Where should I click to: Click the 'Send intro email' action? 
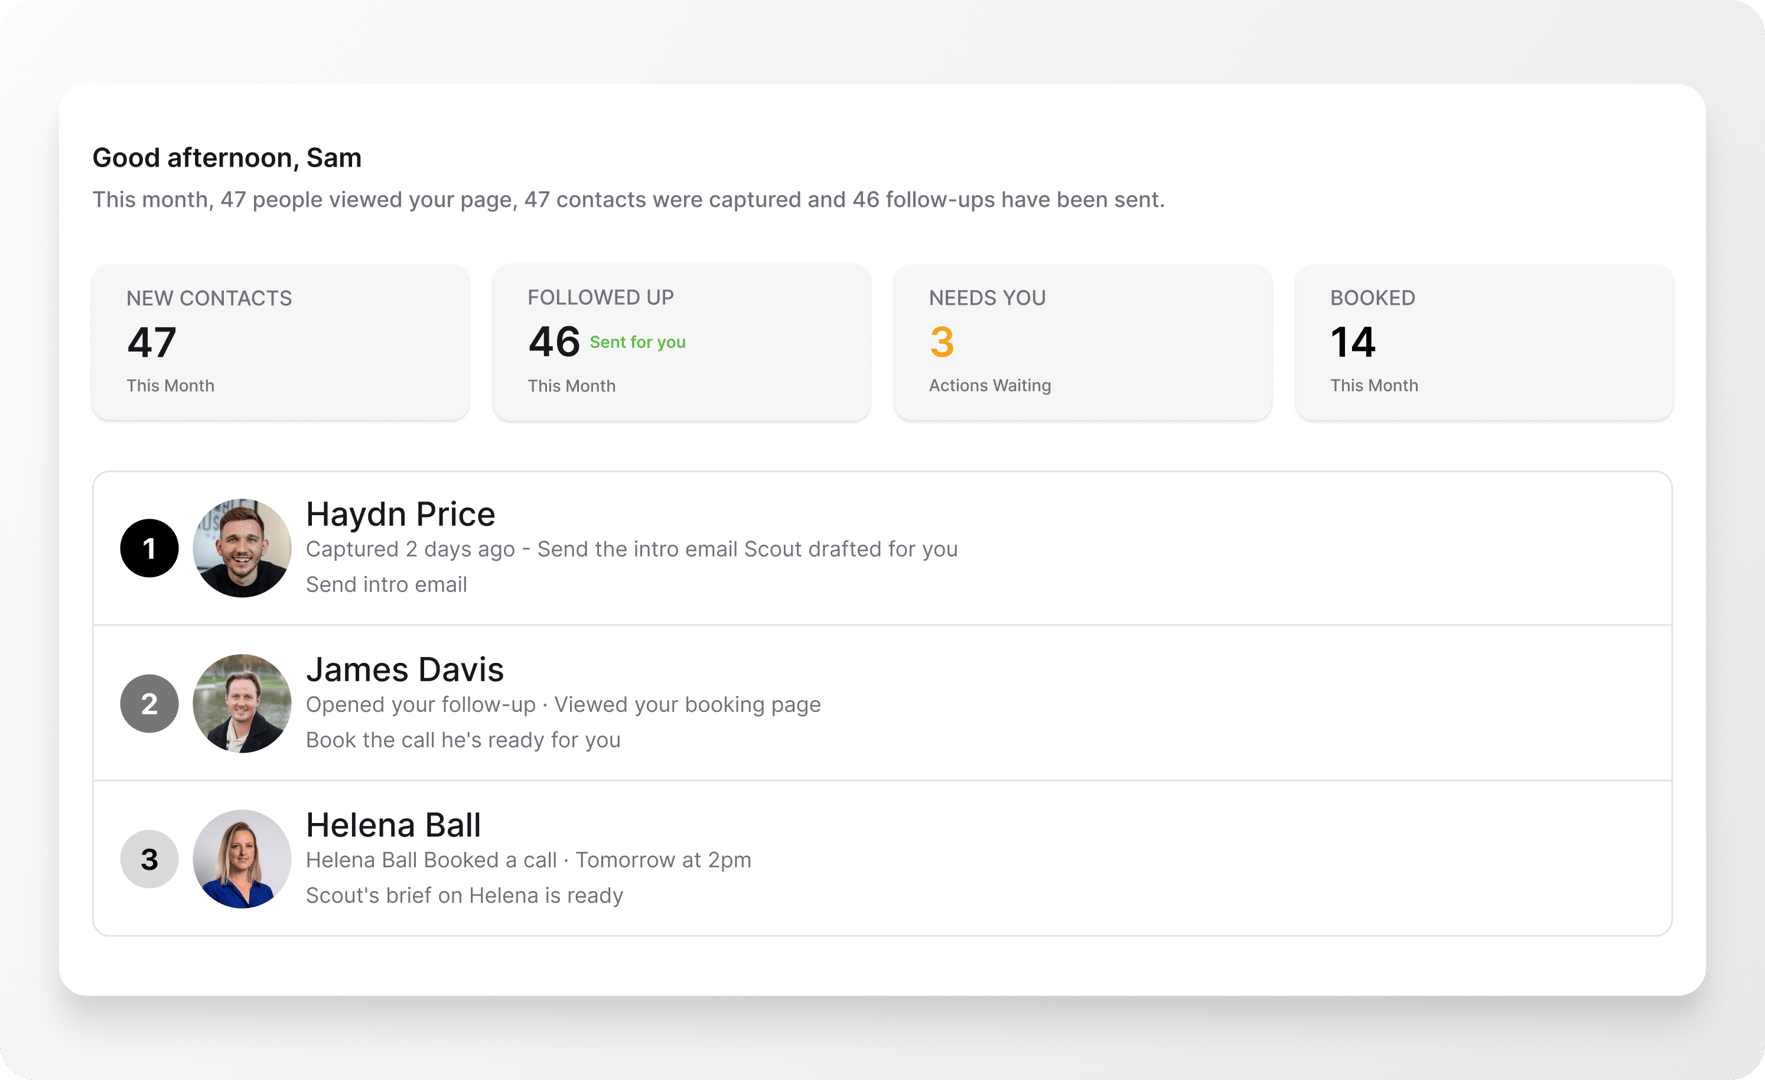(x=386, y=584)
